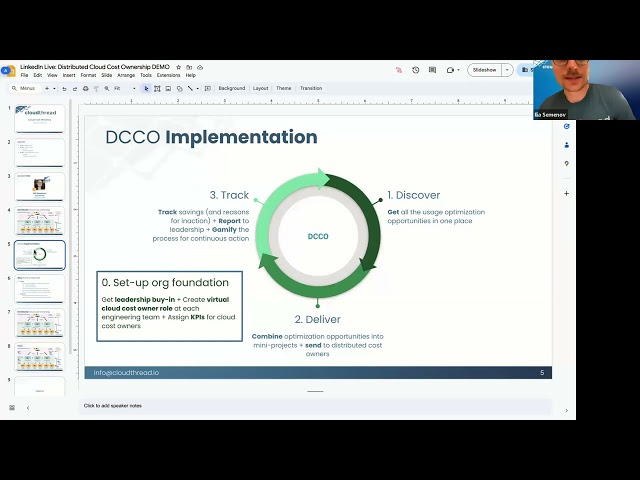Viewport: 640px width, 480px height.
Task: Click the '0. Set-up org foundation' heading
Action: click(165, 282)
